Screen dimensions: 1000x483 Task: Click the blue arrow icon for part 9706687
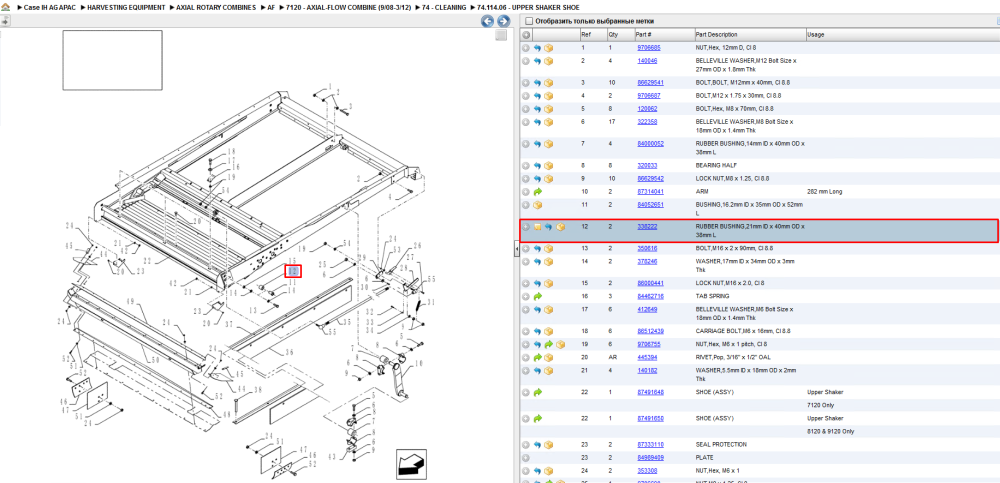click(538, 96)
